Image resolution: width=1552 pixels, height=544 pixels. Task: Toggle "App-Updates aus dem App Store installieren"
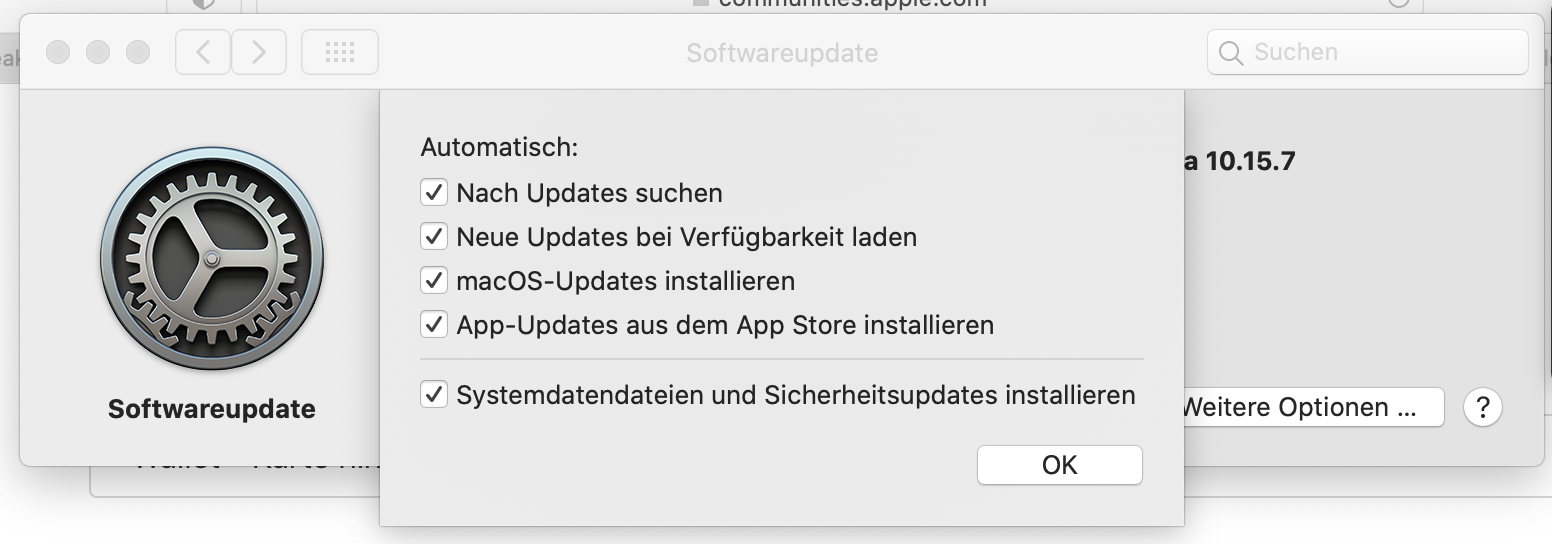[433, 325]
